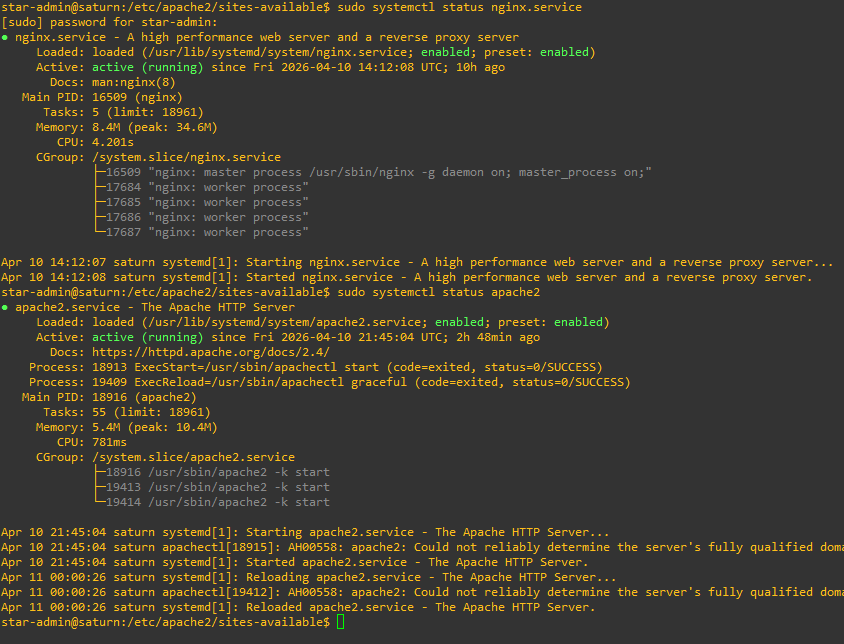Screen dimensions: 844x644
Task: Click apache2 start time '2026-04-10 21:45:04 UTC'
Action: pos(363,337)
